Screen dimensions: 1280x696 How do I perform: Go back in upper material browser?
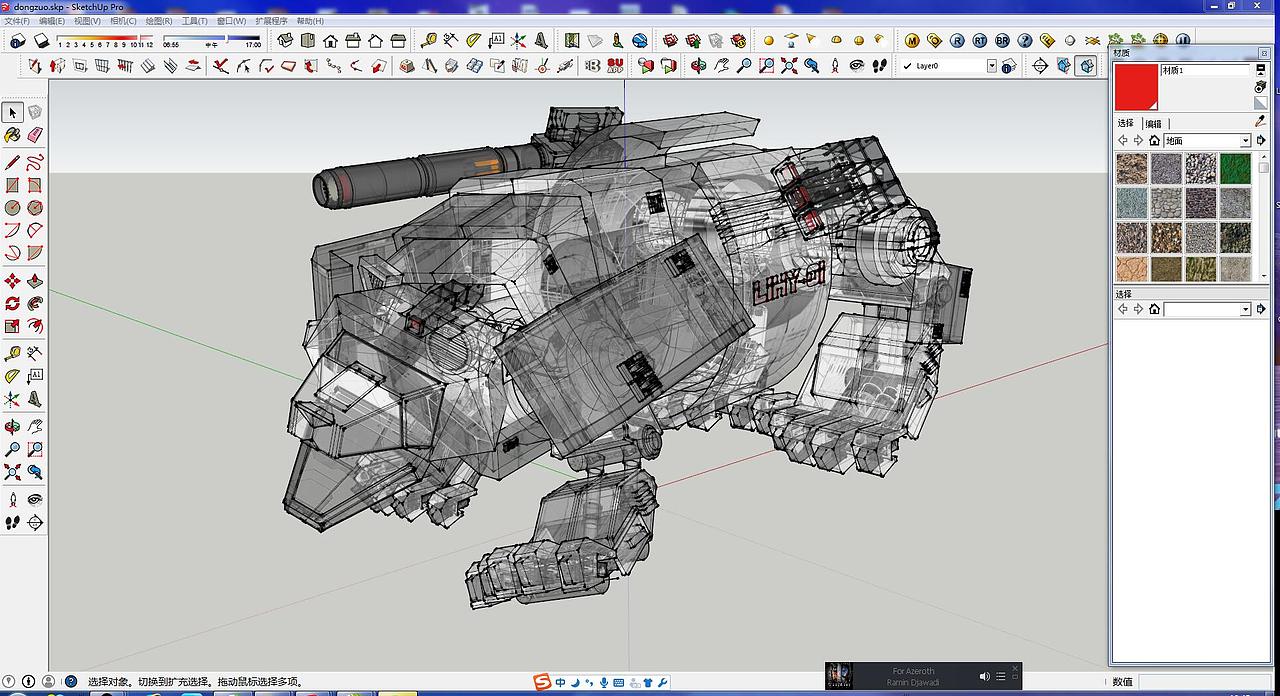1122,141
